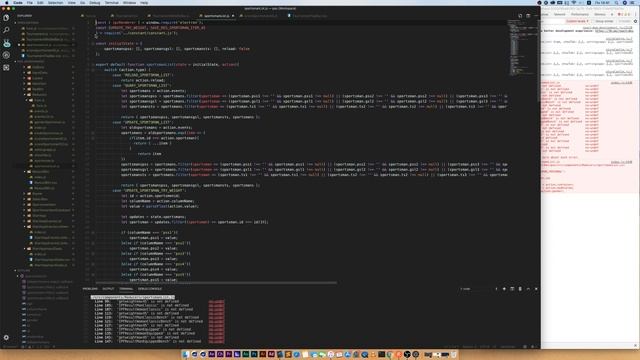Select the active sportsmanList.js editor tab
The image size is (640, 360).
pos(216,16)
